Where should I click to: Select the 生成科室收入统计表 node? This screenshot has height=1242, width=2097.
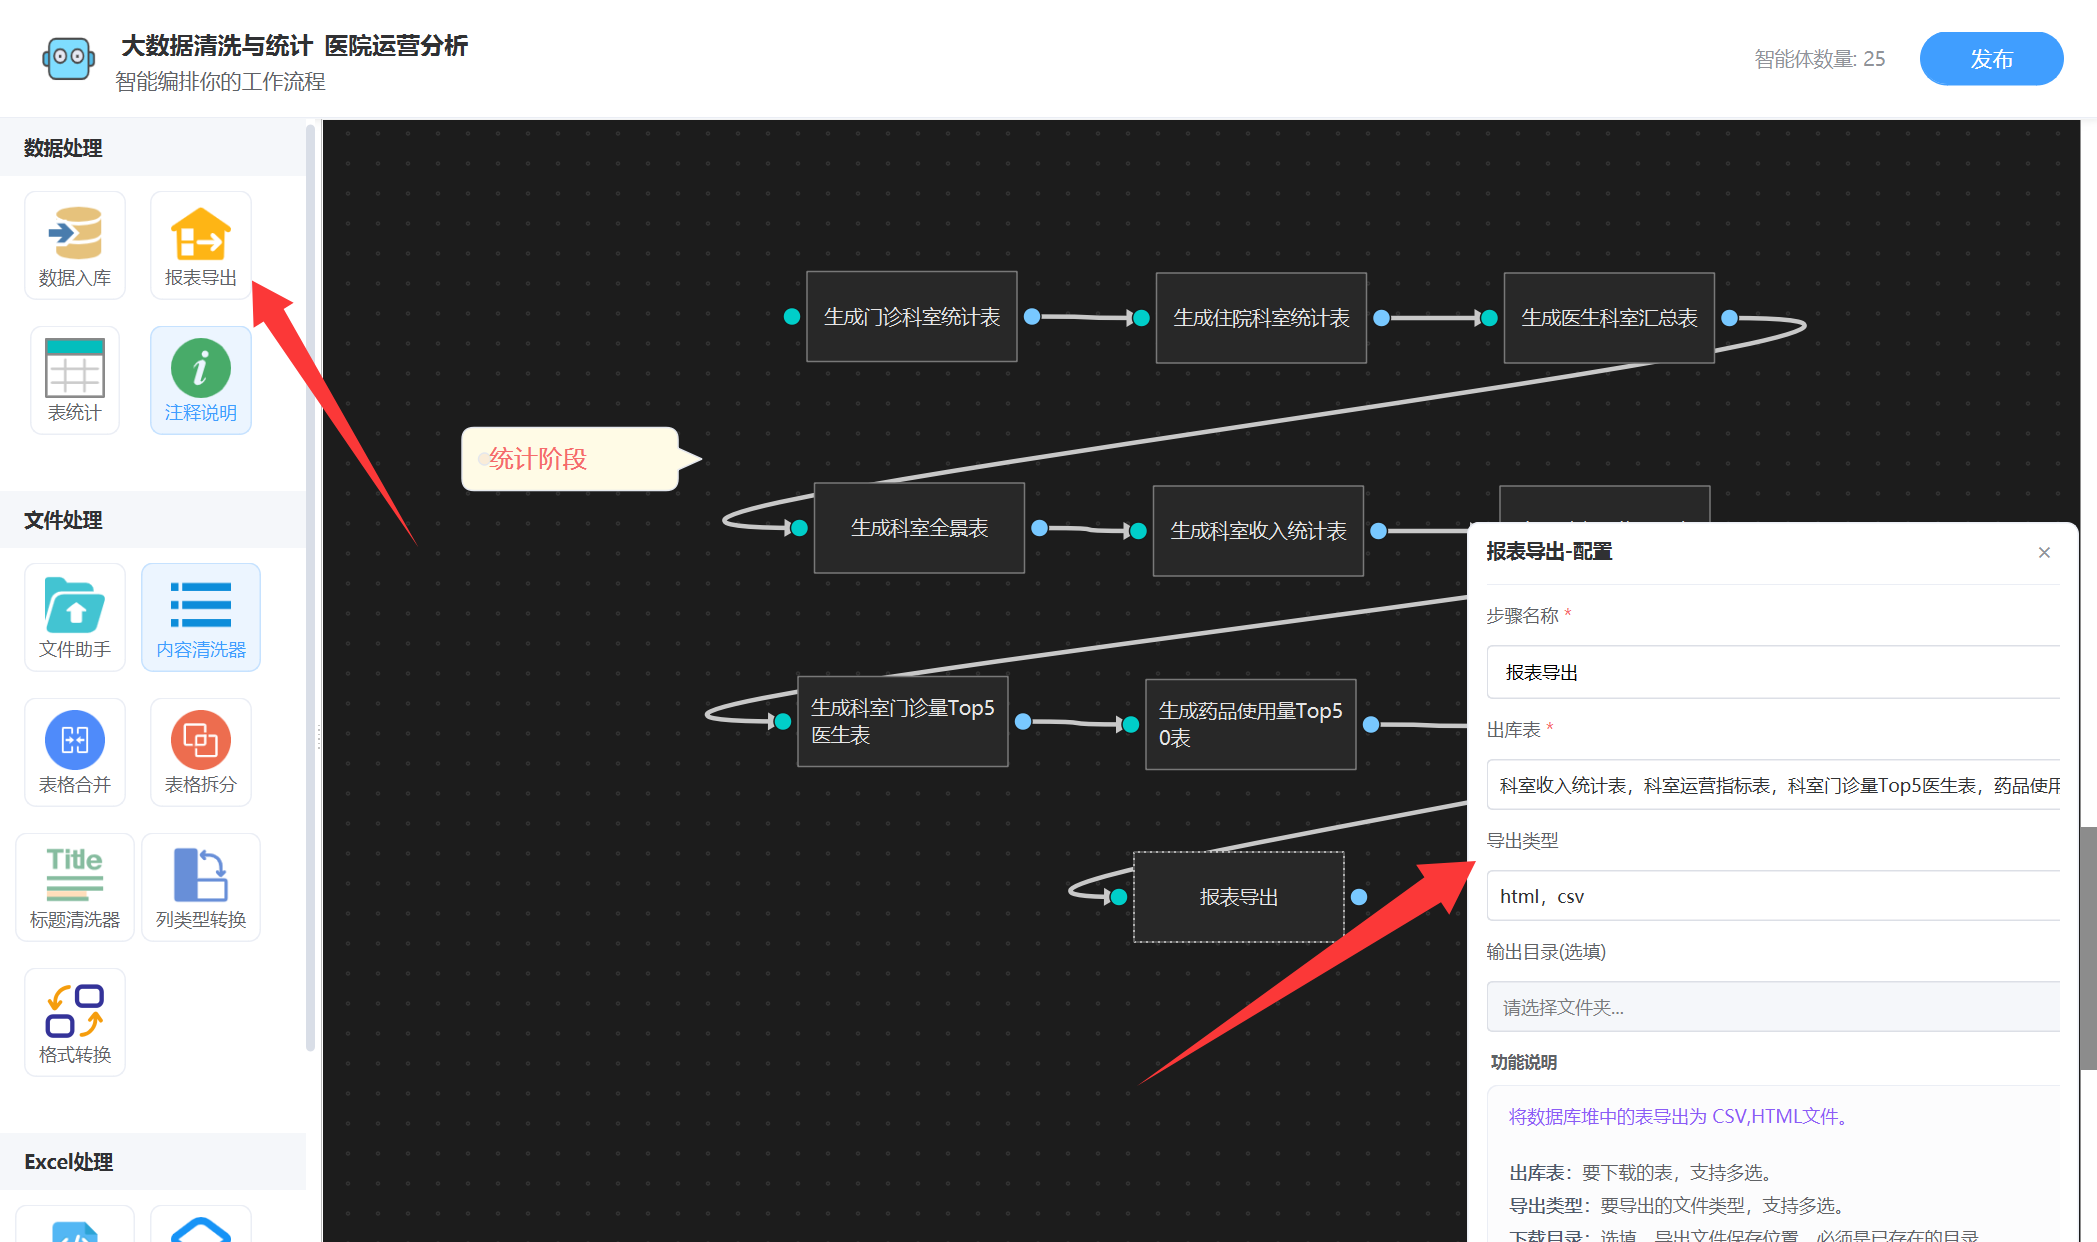[x=1258, y=531]
